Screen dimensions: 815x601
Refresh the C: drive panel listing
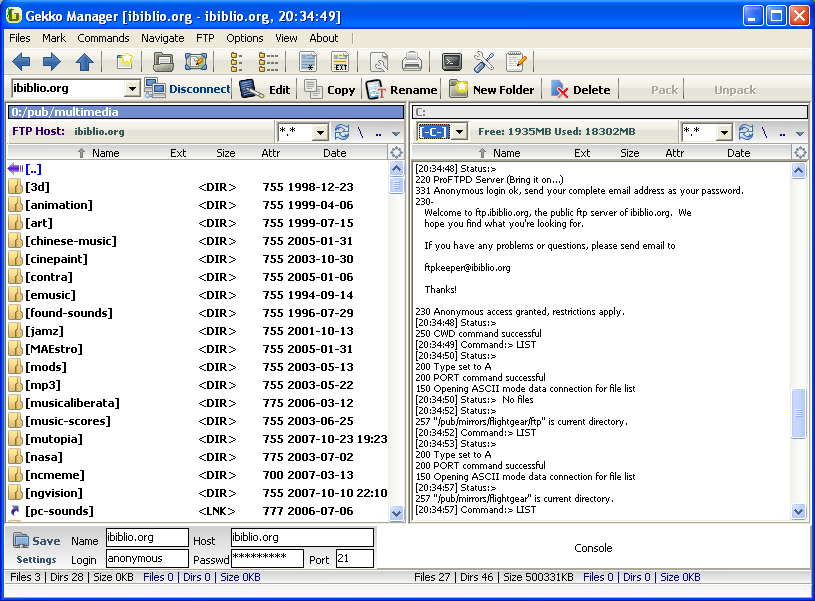click(746, 132)
